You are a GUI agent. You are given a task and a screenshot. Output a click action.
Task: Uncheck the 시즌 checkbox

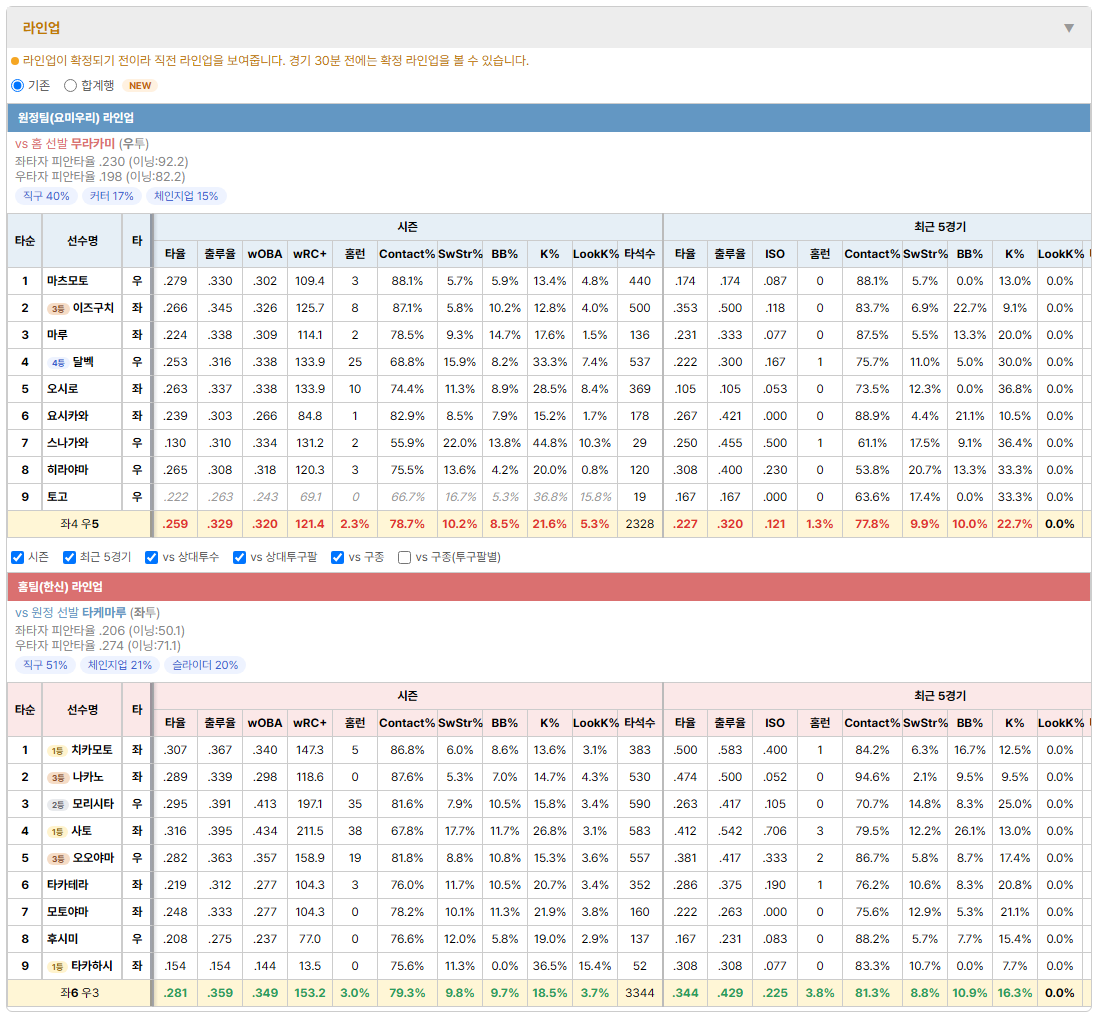18,557
